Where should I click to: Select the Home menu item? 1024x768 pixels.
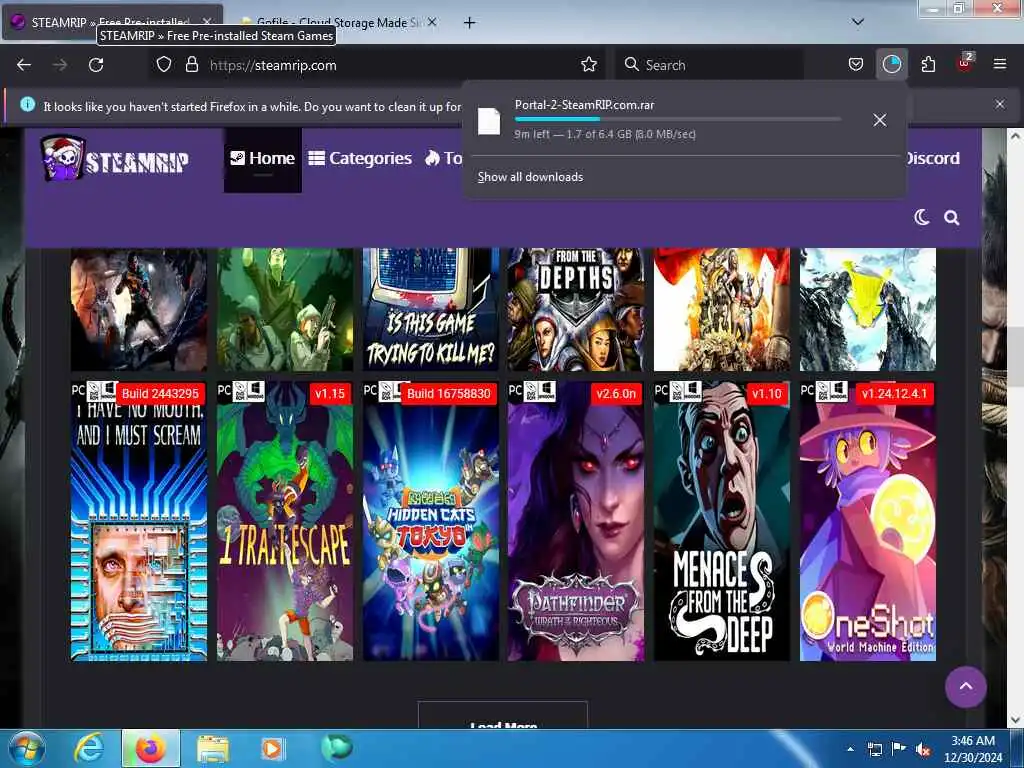pos(263,159)
